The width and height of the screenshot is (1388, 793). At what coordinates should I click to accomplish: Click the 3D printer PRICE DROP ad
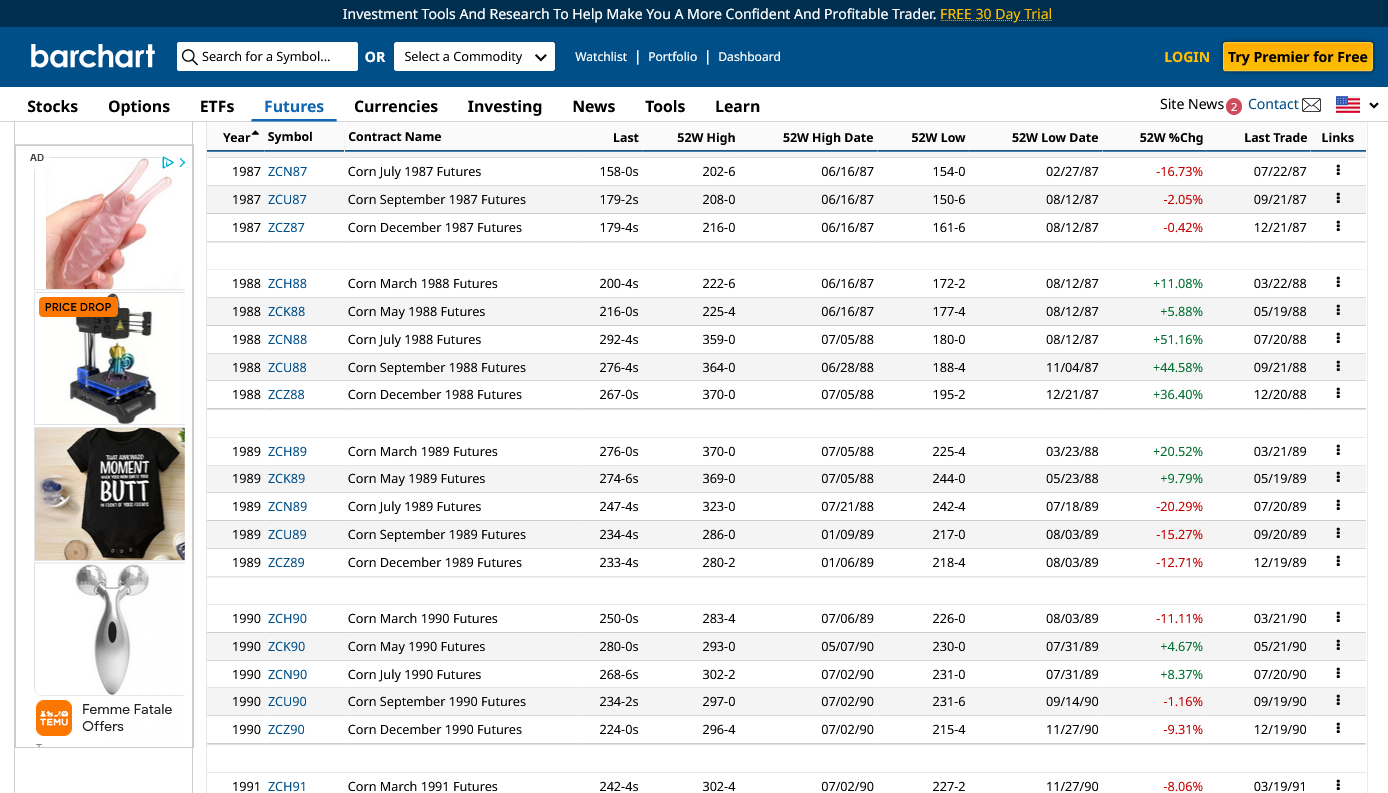pos(110,358)
